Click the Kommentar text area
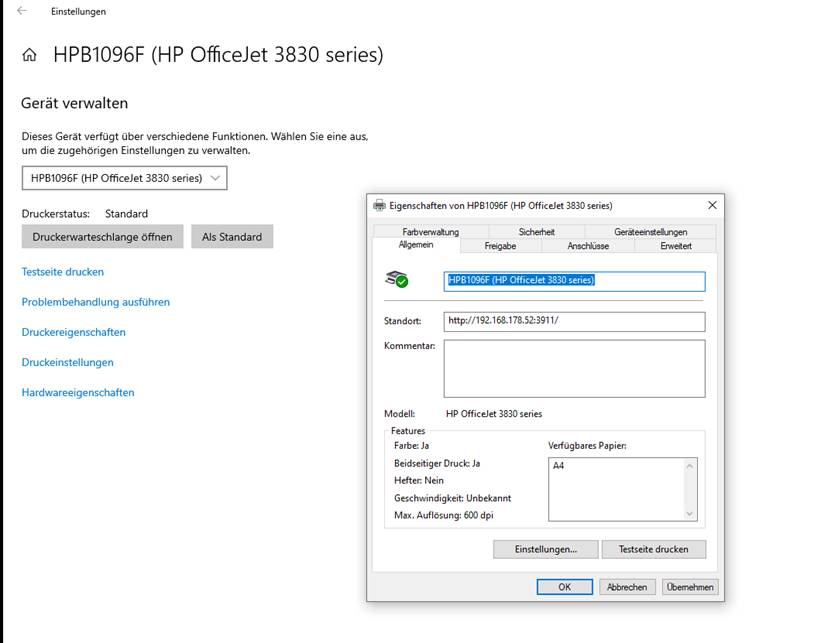 (574, 369)
